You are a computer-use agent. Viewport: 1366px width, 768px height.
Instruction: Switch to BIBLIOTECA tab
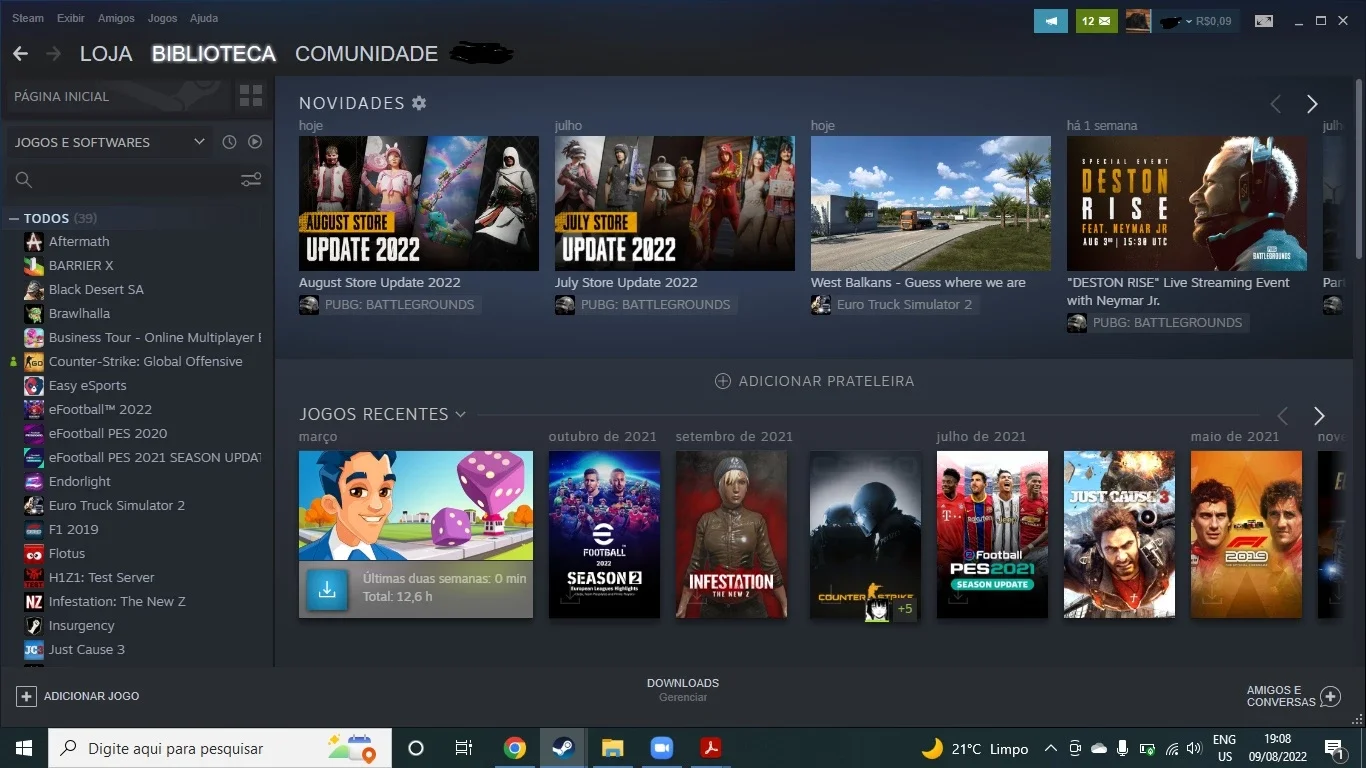[214, 54]
